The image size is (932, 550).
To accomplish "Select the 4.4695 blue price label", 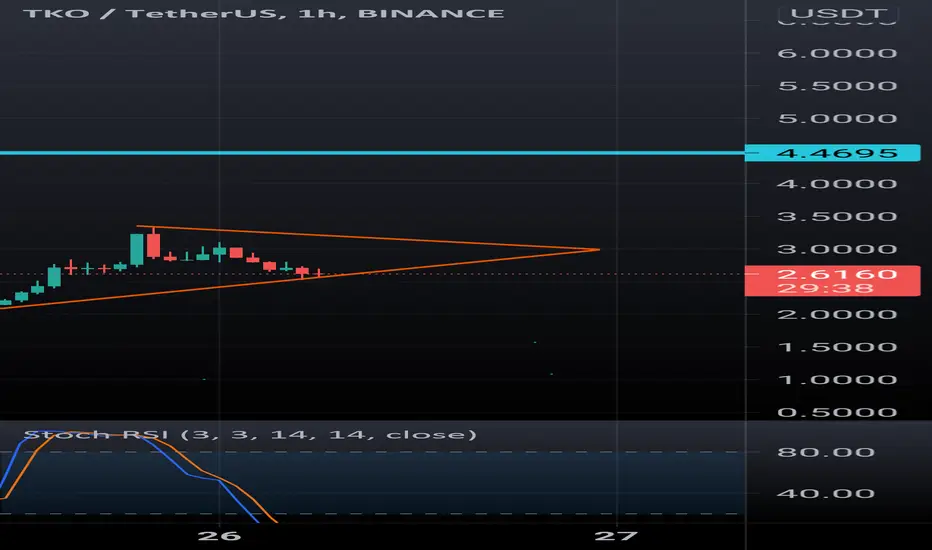I will click(832, 153).
